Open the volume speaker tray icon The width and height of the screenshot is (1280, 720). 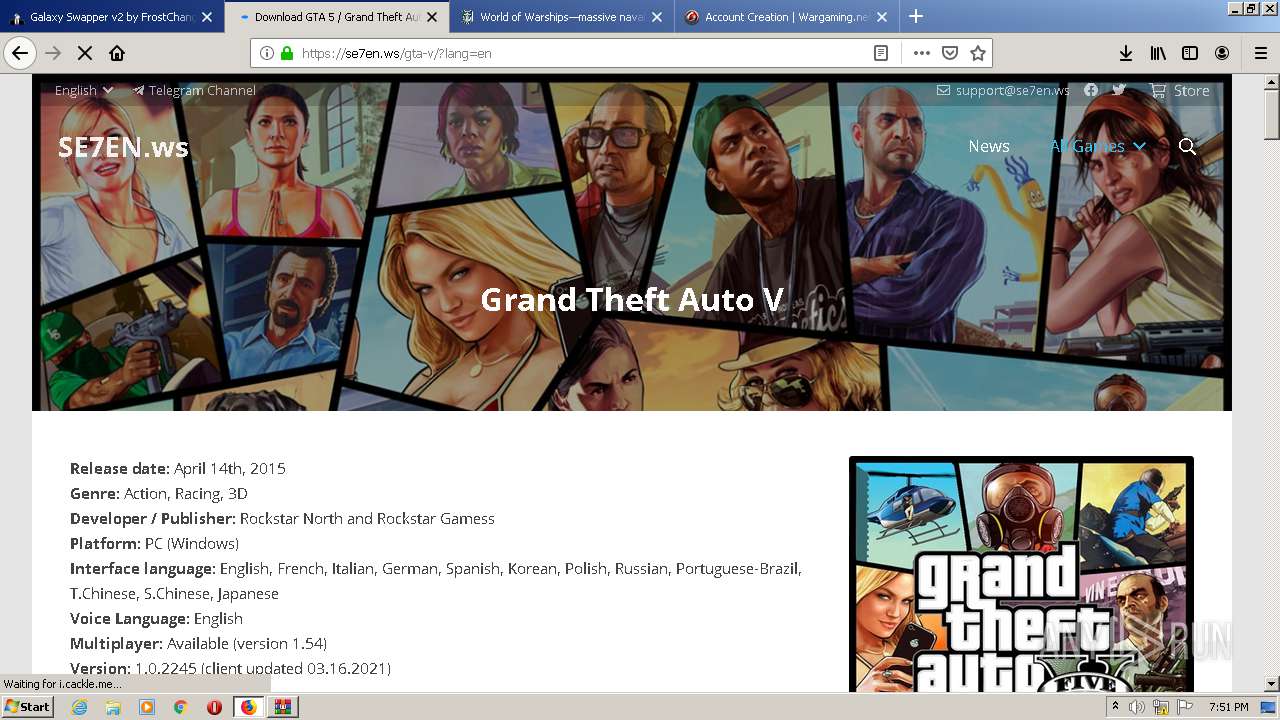click(1137, 707)
